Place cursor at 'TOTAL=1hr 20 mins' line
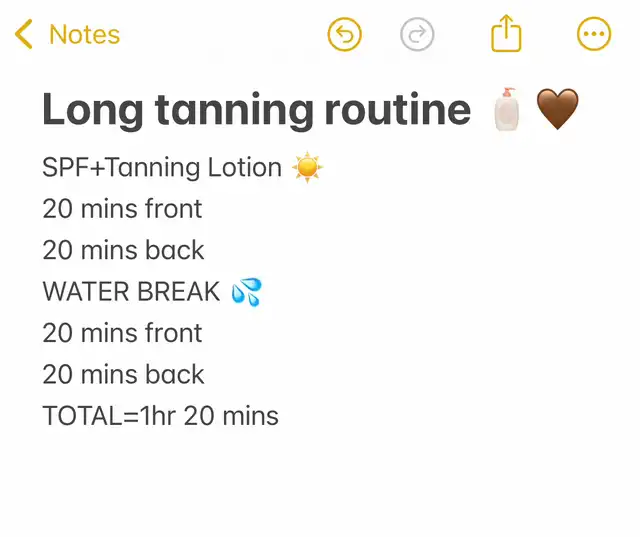Image resolution: width=640 pixels, height=537 pixels. click(160, 416)
